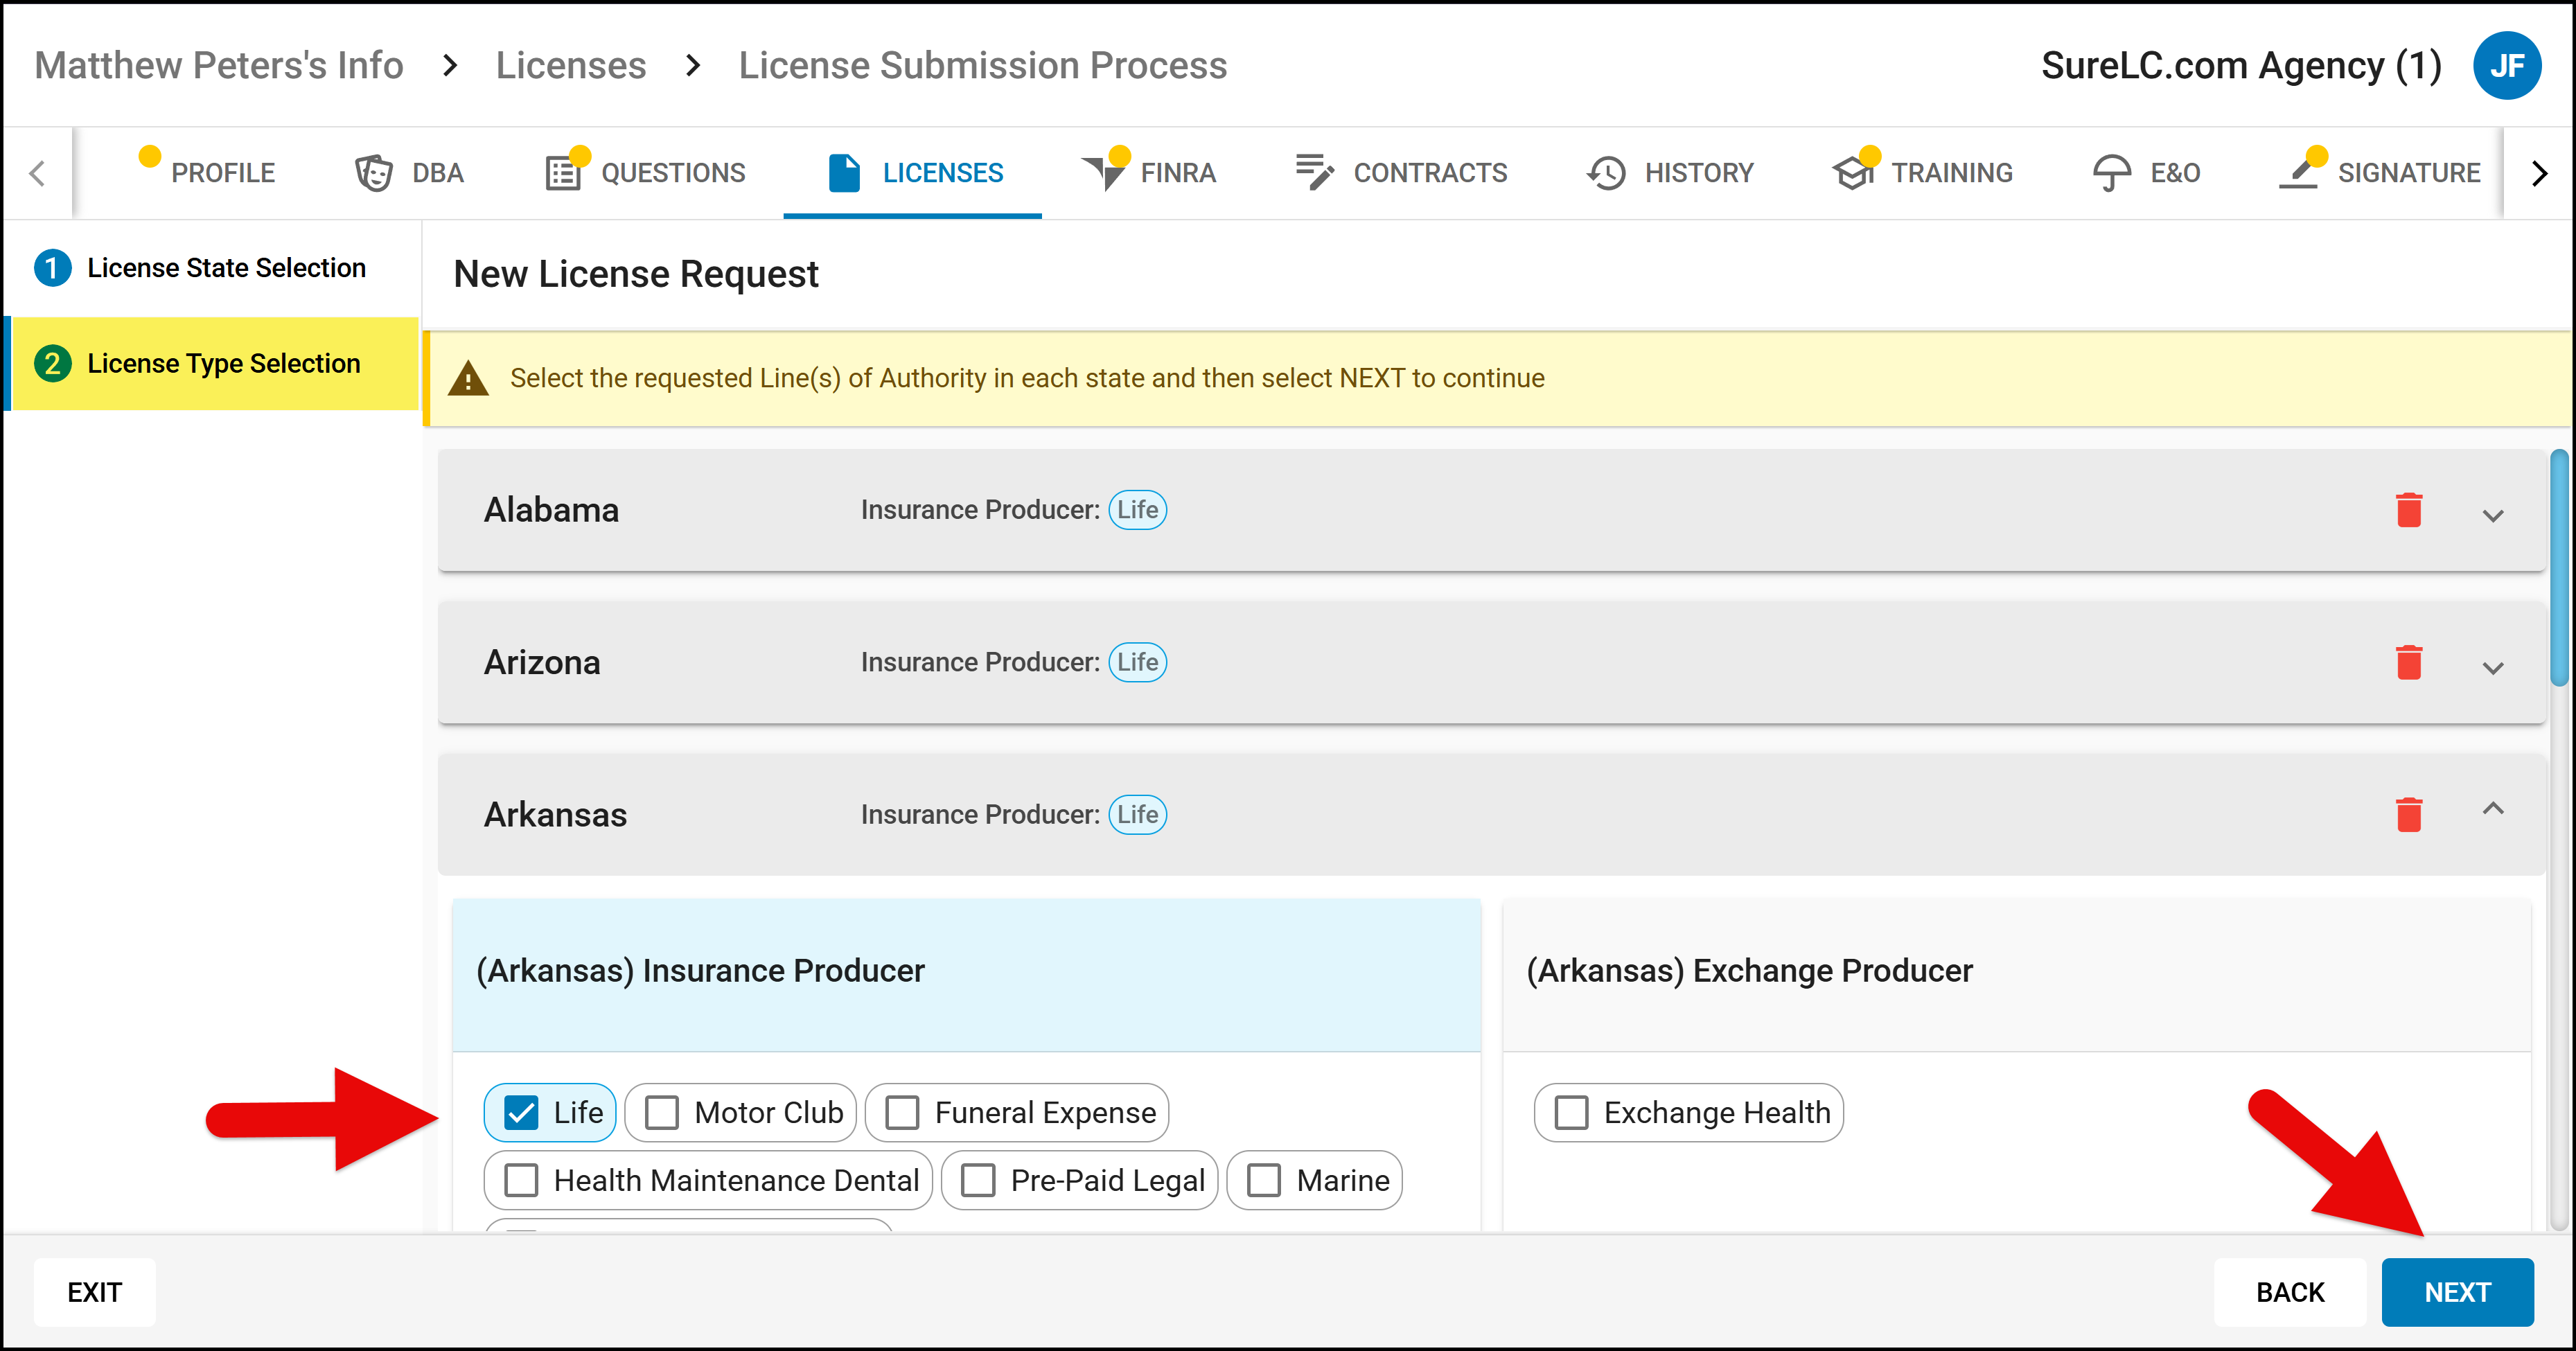Image resolution: width=2576 pixels, height=1351 pixels.
Task: Go to Licenses breadcrumb
Action: (x=571, y=66)
